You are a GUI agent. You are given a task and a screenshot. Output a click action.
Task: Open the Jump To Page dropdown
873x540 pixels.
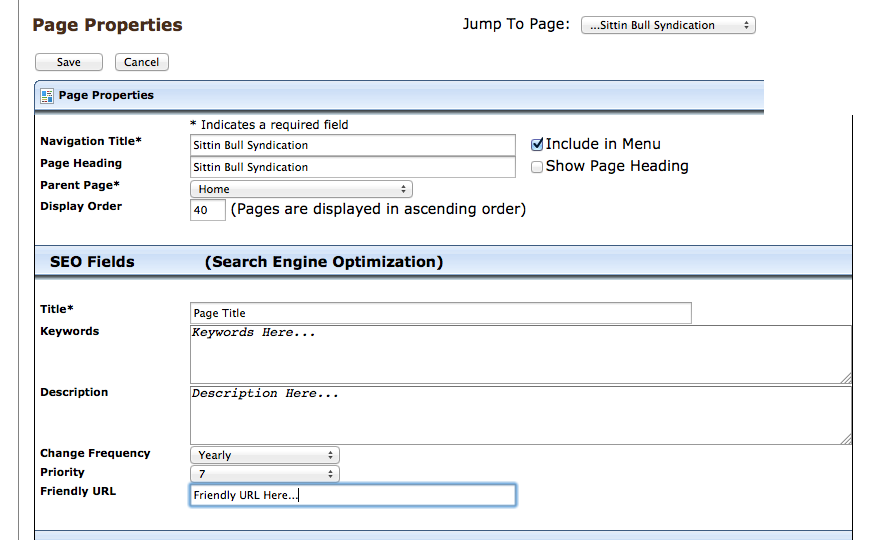[668, 26]
